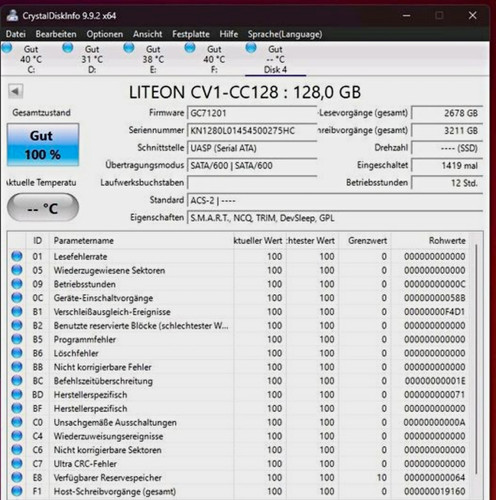The image size is (496, 500).
Task: Click the Parametername column header
Action: [141, 240]
